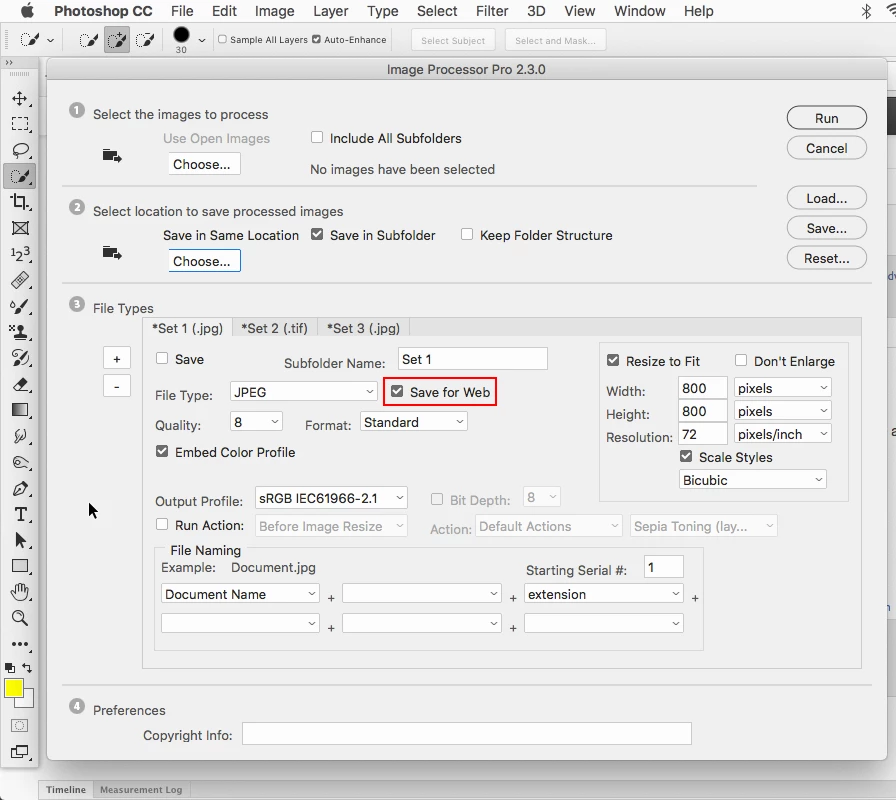Switch to the Measurement Log tab
The height and width of the screenshot is (800, 896).
tap(141, 790)
